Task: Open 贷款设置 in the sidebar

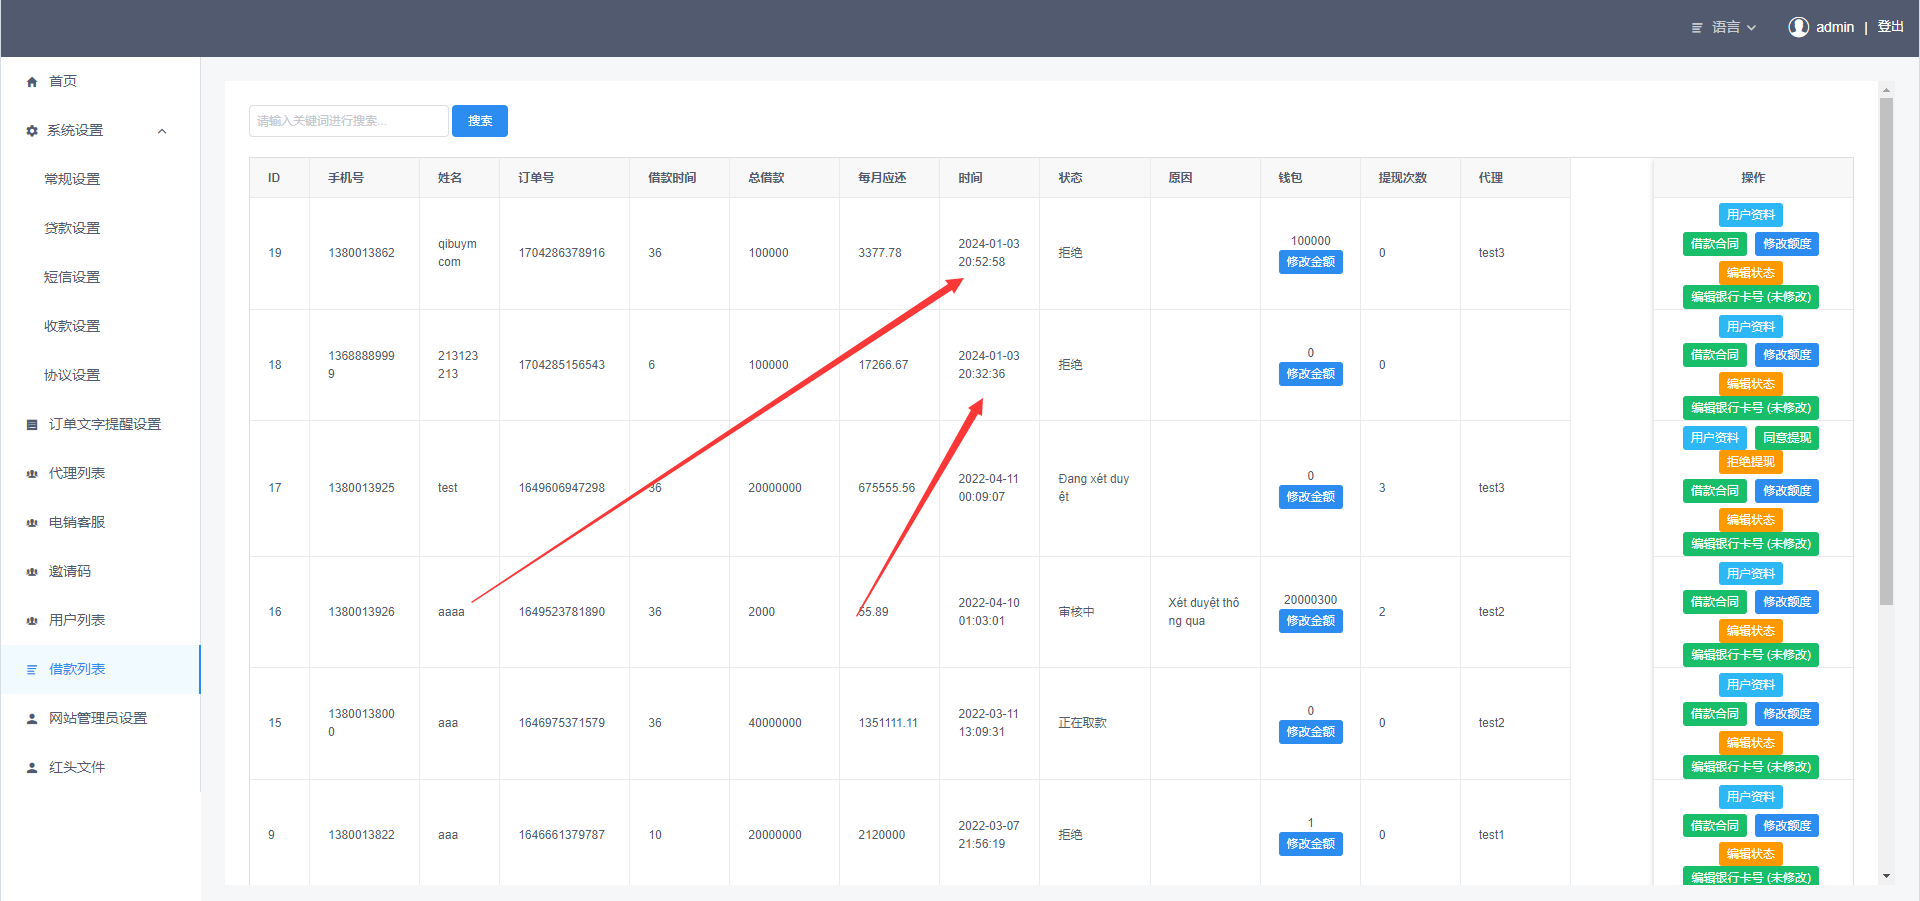Action: click(x=72, y=228)
